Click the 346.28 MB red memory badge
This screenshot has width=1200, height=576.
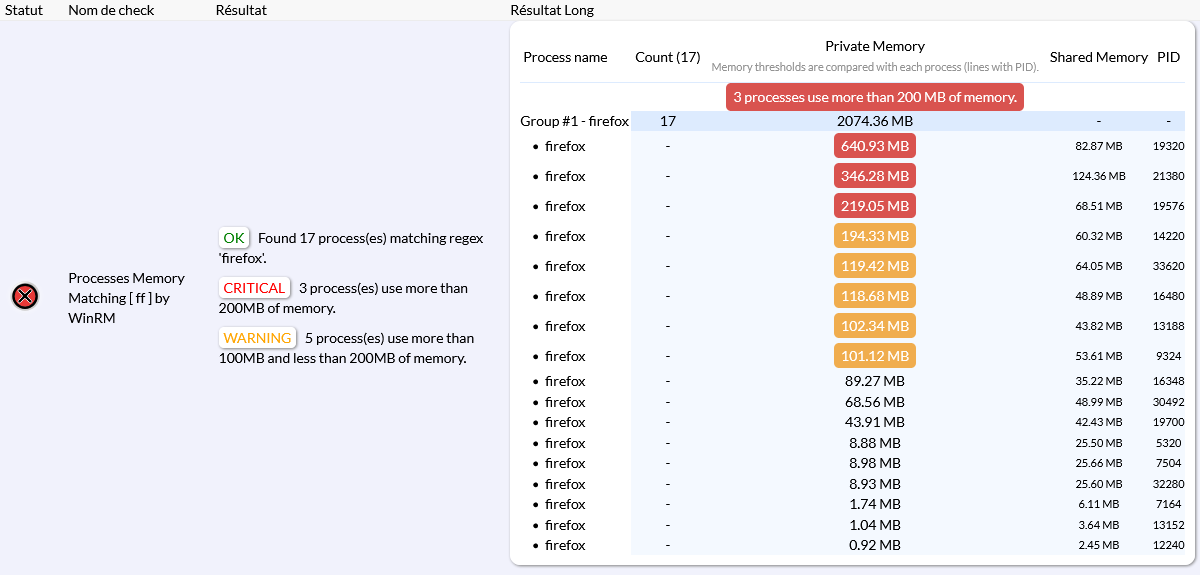coord(874,176)
